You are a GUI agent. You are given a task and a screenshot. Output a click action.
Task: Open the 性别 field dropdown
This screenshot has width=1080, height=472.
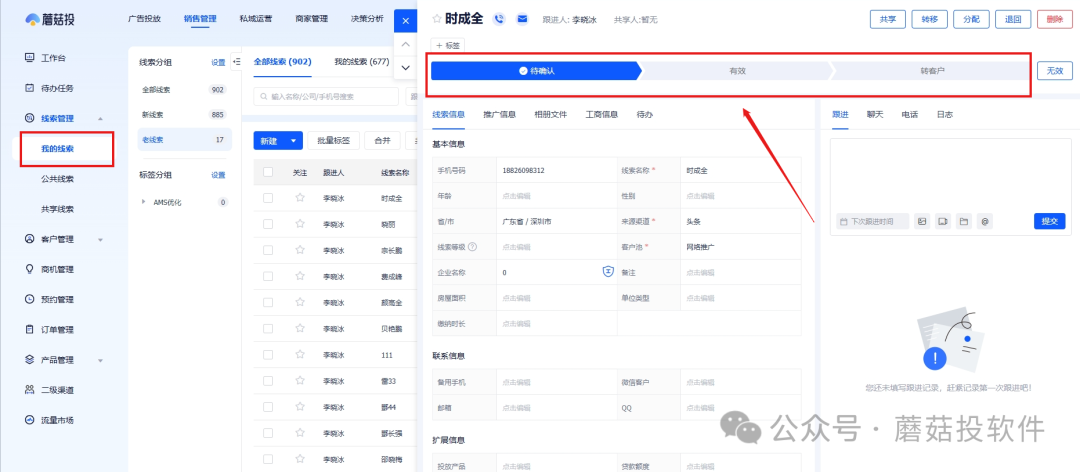pyautogui.click(x=740, y=196)
